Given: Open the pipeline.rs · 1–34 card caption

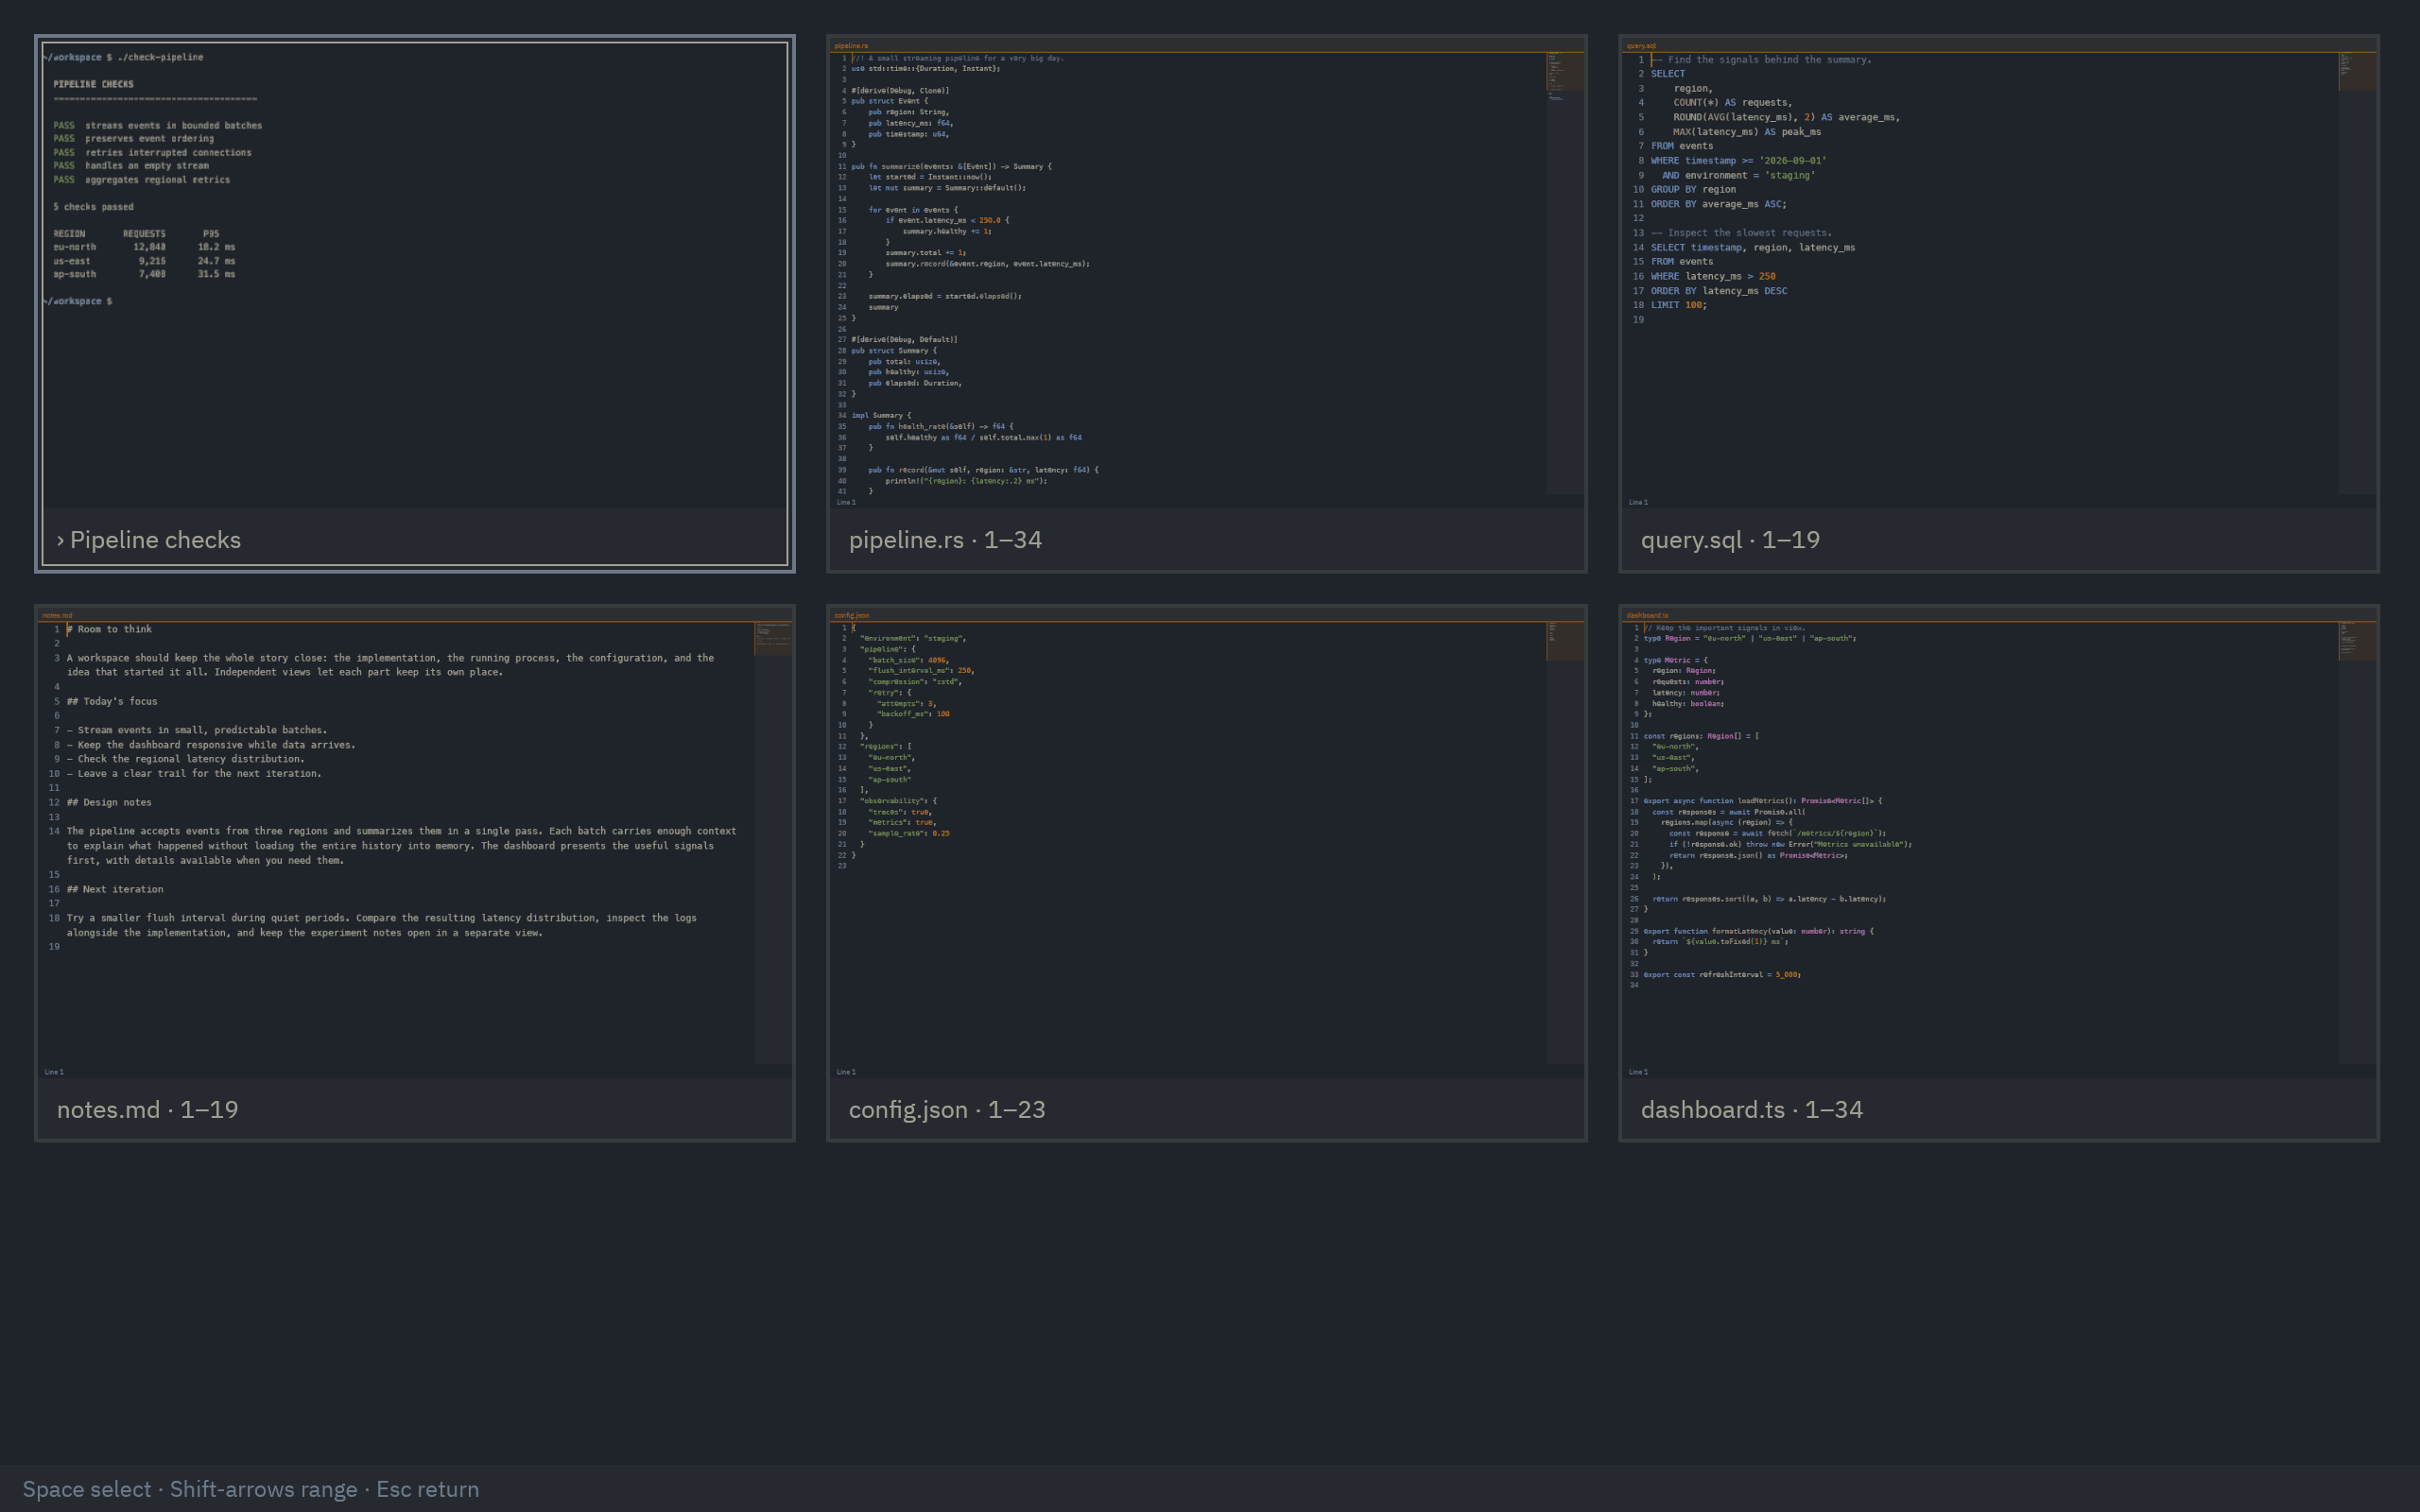Looking at the screenshot, I should 1207,540.
